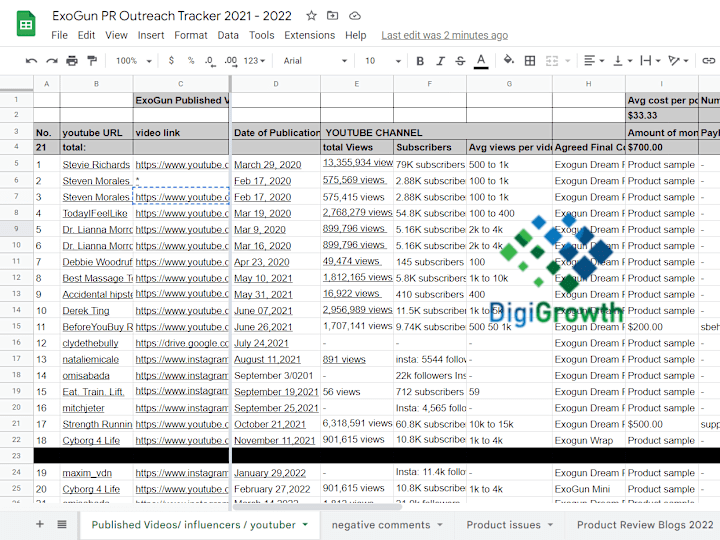Screen dimensions: 720x540
Task: Activate the Paint format roller icon
Action: coord(92,61)
